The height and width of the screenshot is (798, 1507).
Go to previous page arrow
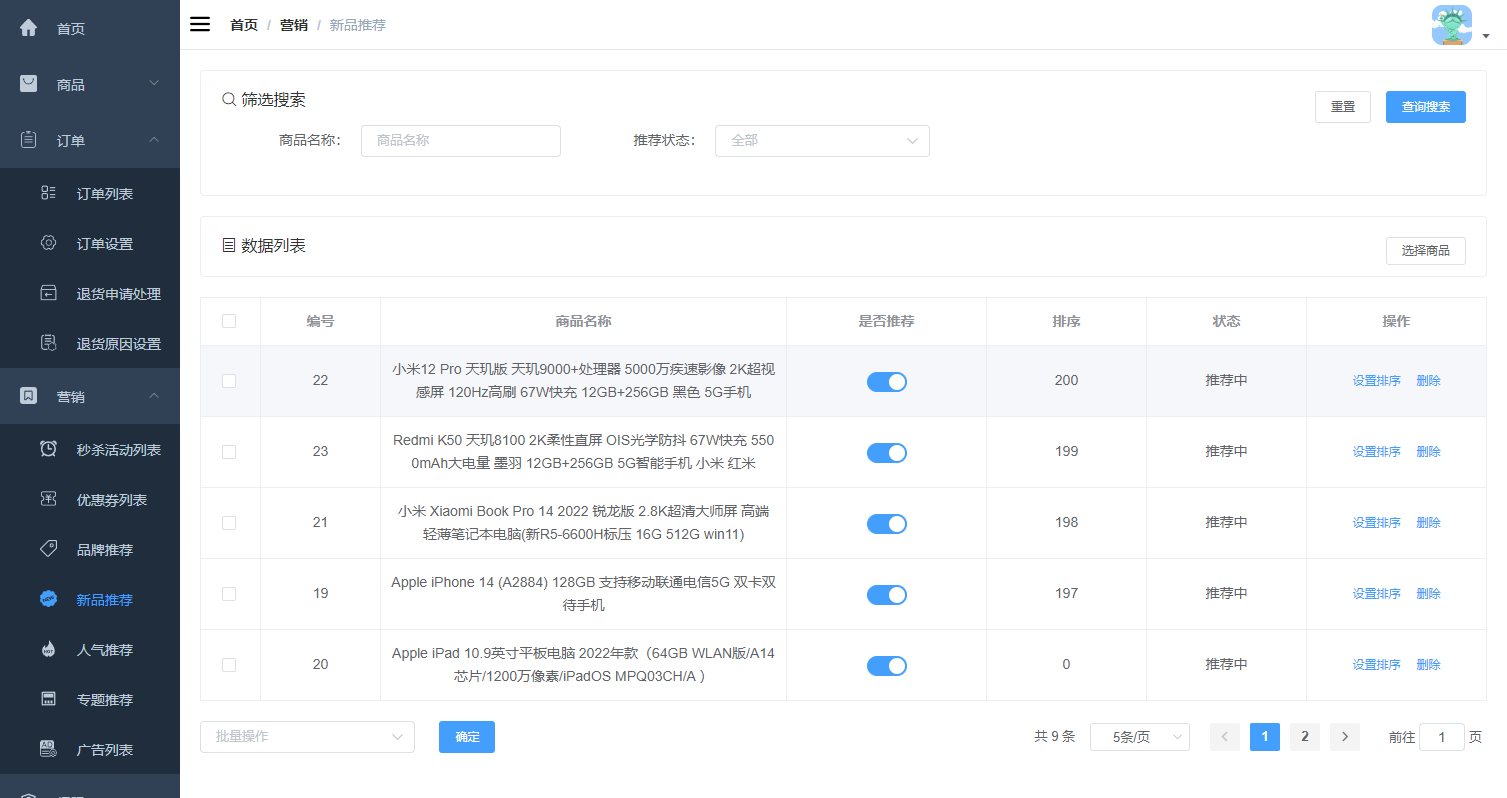[x=1225, y=737]
